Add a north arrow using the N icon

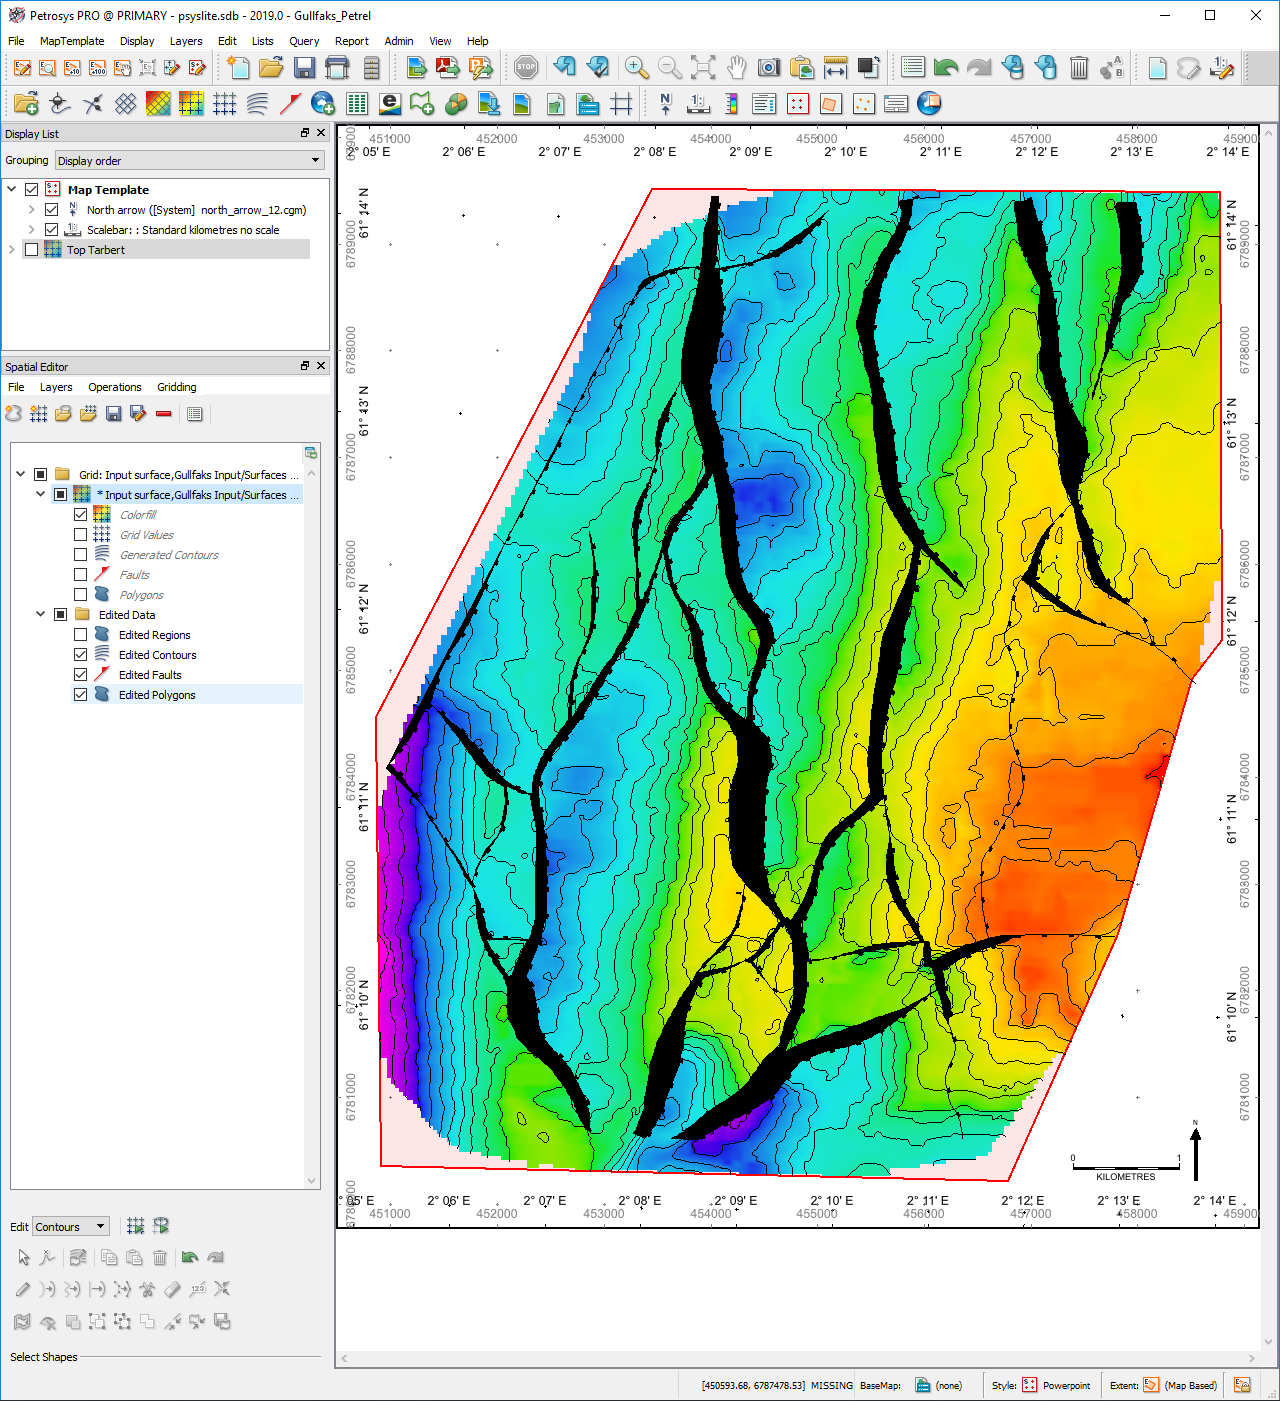[x=666, y=104]
